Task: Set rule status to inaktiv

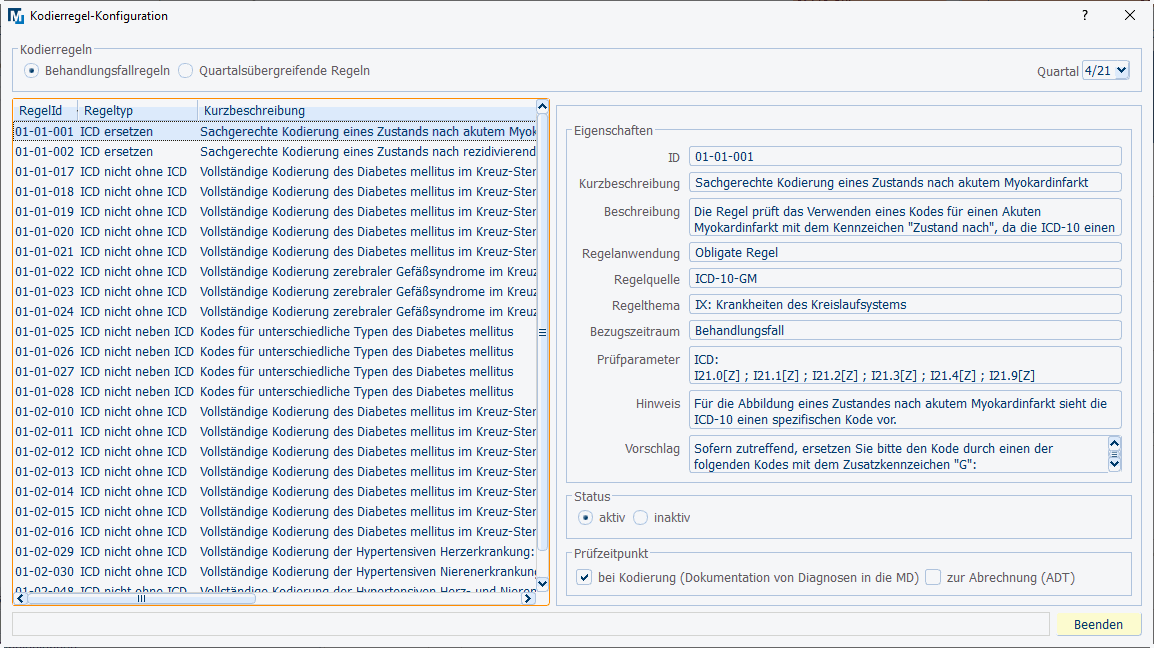Action: click(641, 518)
